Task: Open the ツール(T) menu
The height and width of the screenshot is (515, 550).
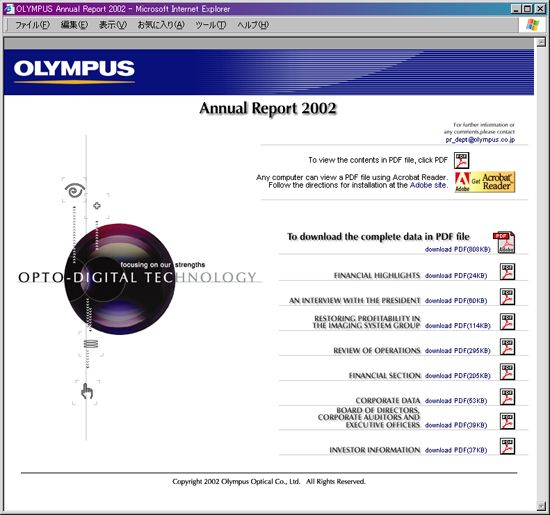Action: (211, 25)
